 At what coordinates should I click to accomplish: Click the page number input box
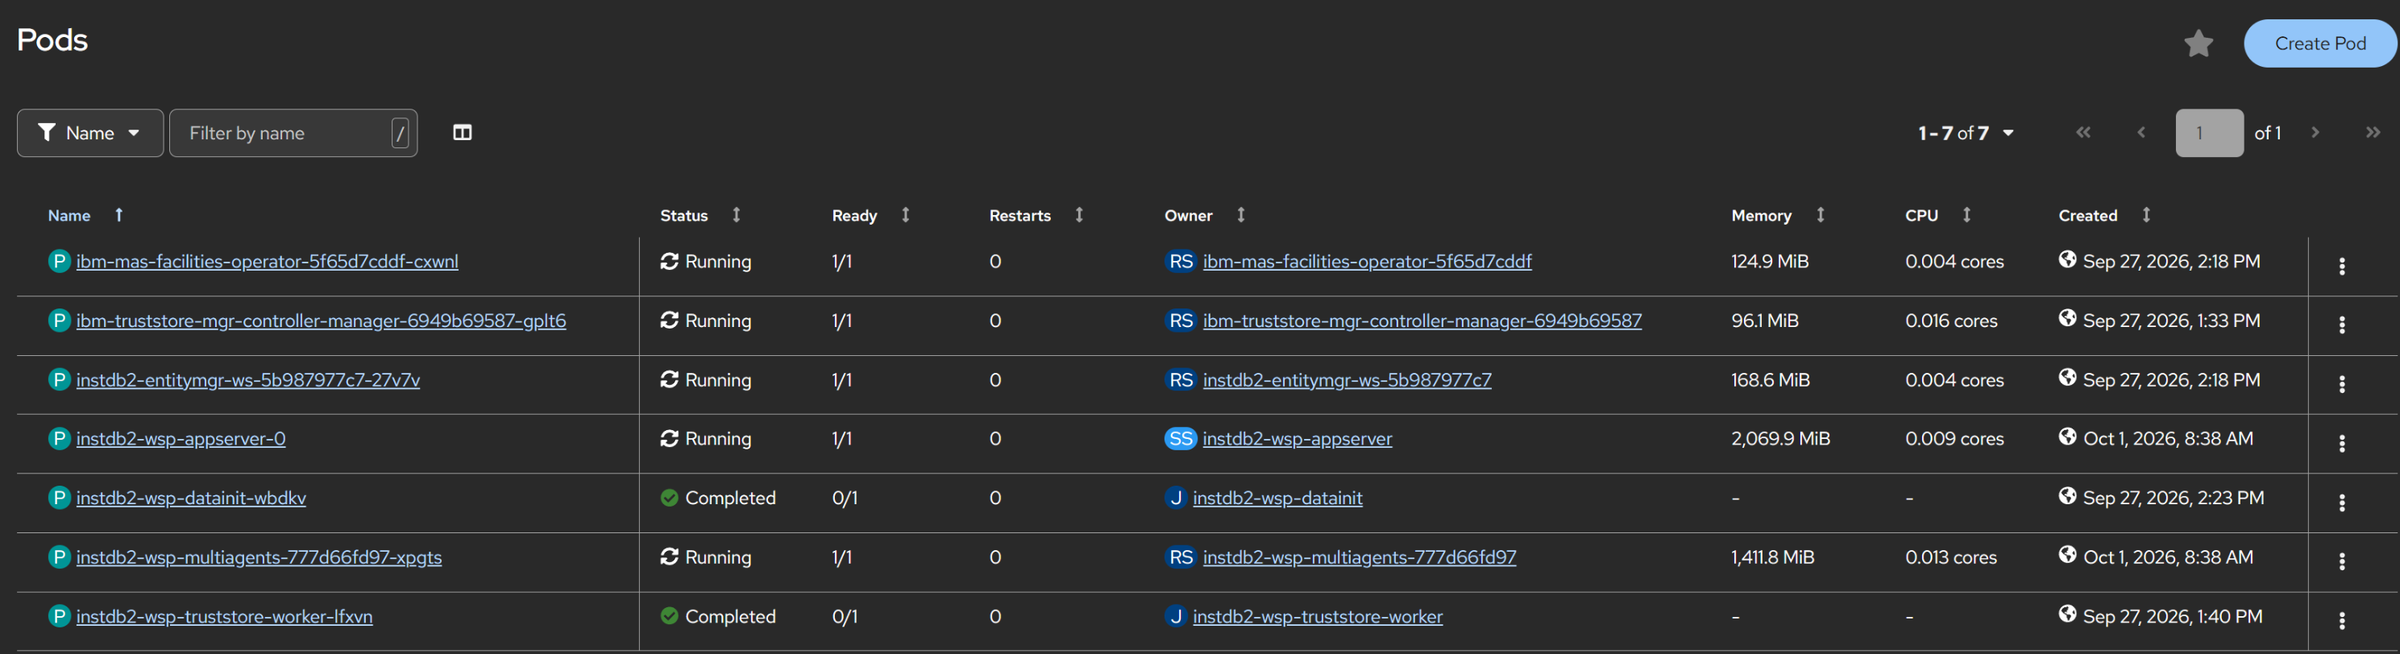point(2209,133)
